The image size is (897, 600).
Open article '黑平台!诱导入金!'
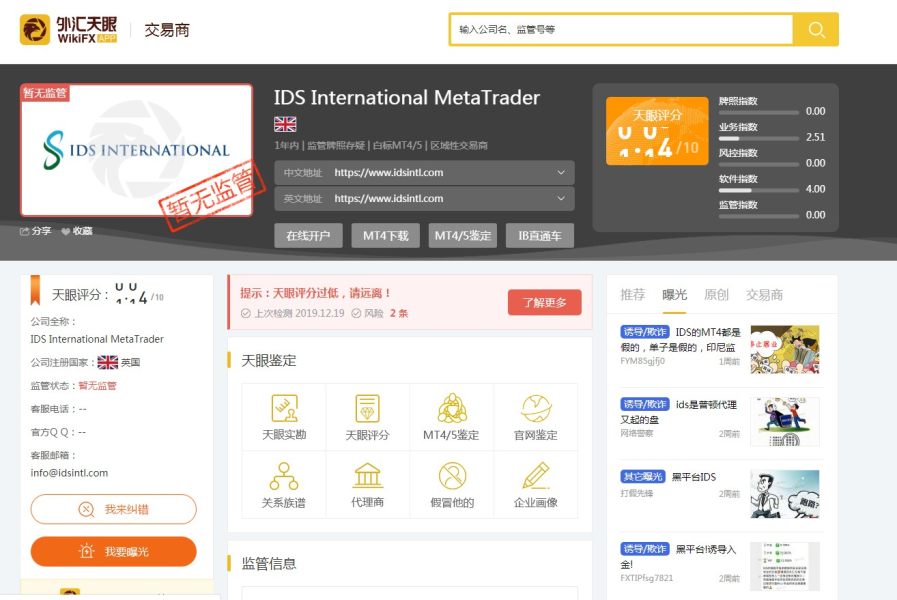click(x=678, y=557)
